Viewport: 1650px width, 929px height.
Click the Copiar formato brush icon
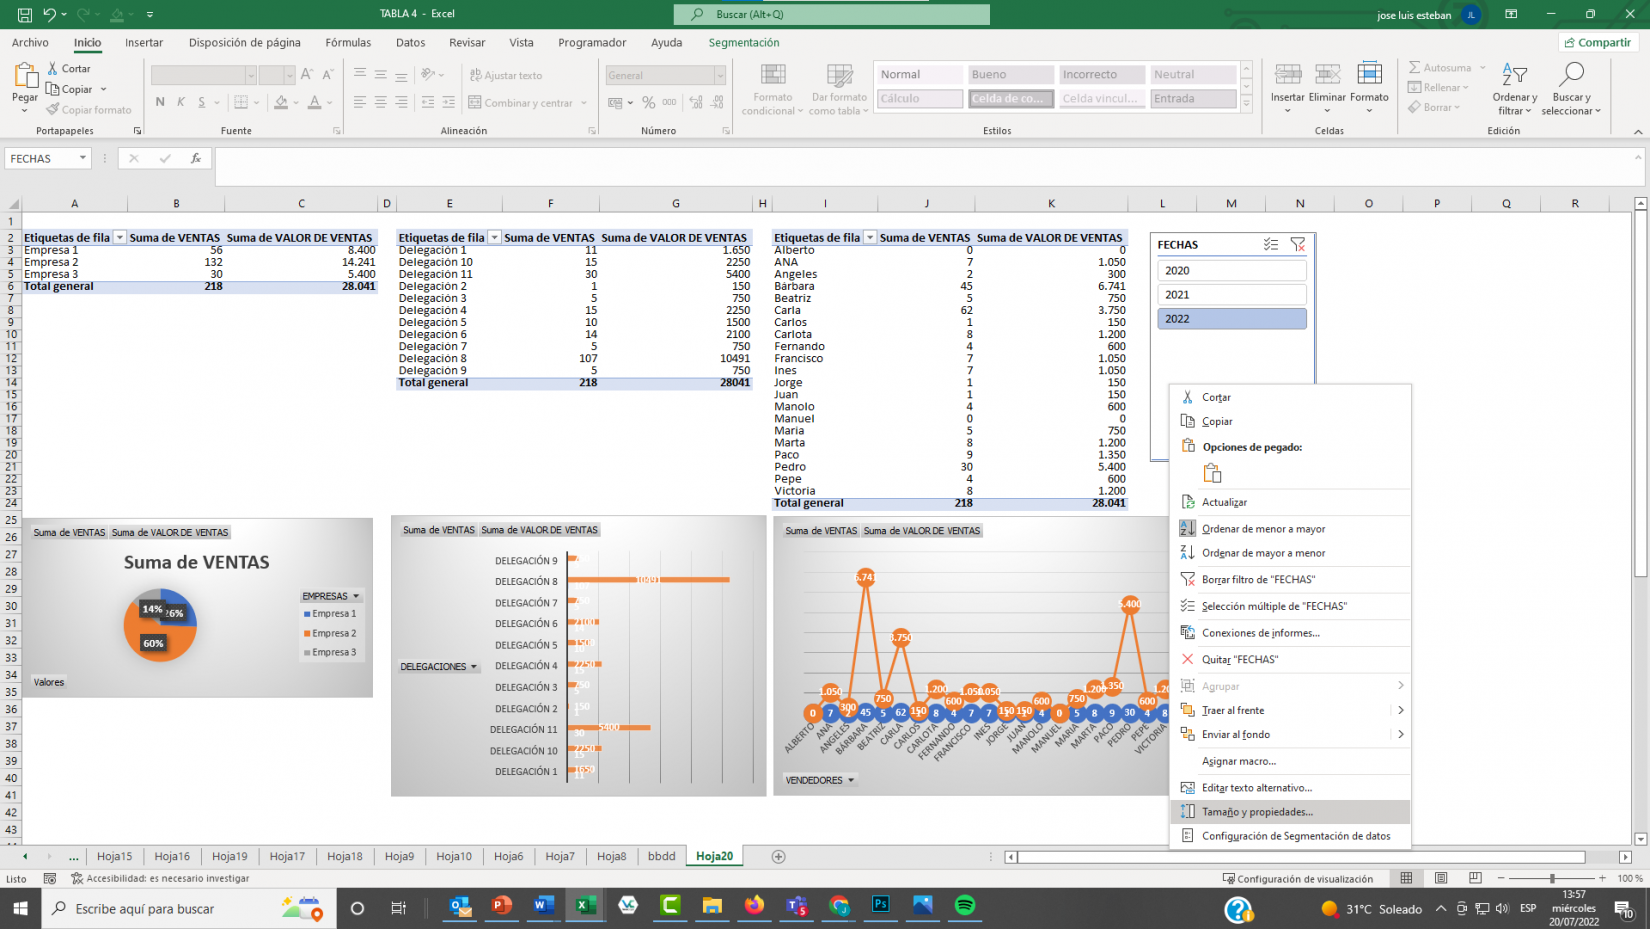coord(53,110)
